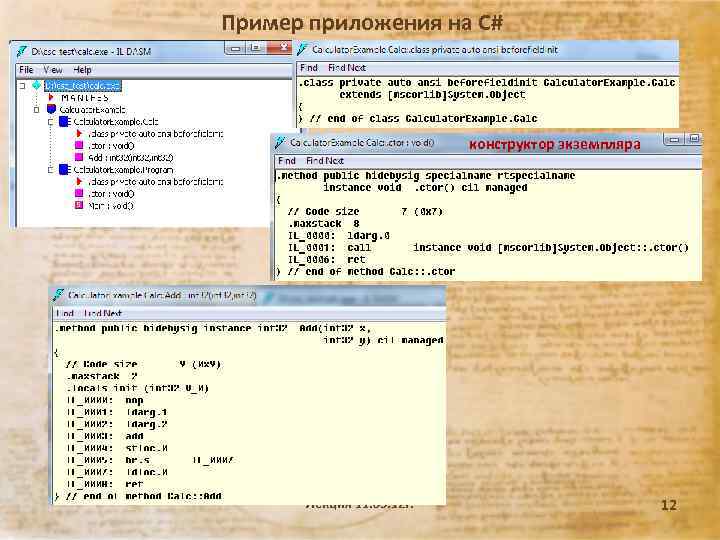The width and height of the screenshot is (720, 540).
Task: Click the blue class icon of CalculatorExample.Calc
Action: (65, 122)
